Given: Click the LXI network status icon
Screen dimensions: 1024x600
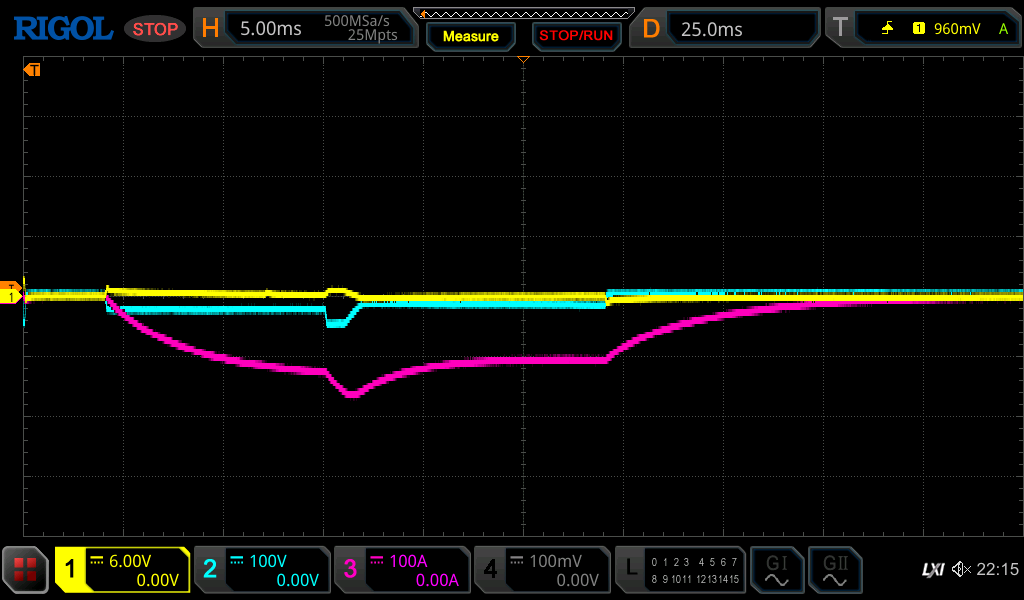Looking at the screenshot, I should coord(932,570).
